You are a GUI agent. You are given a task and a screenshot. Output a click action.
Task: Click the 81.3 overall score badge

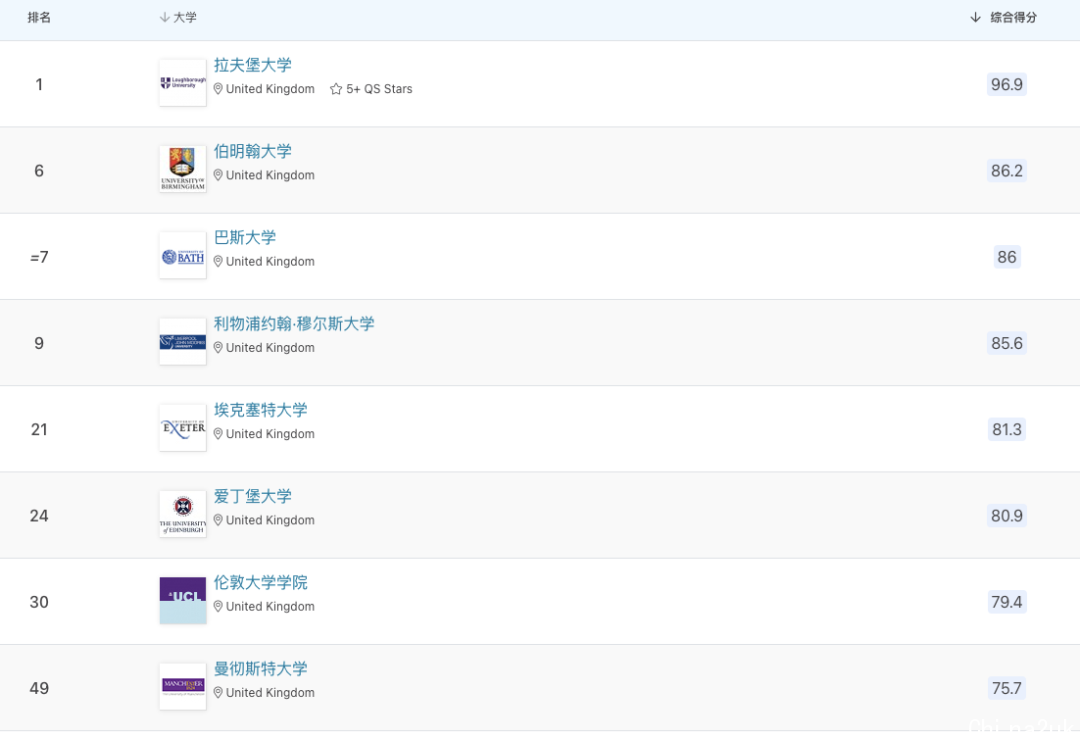1006,430
